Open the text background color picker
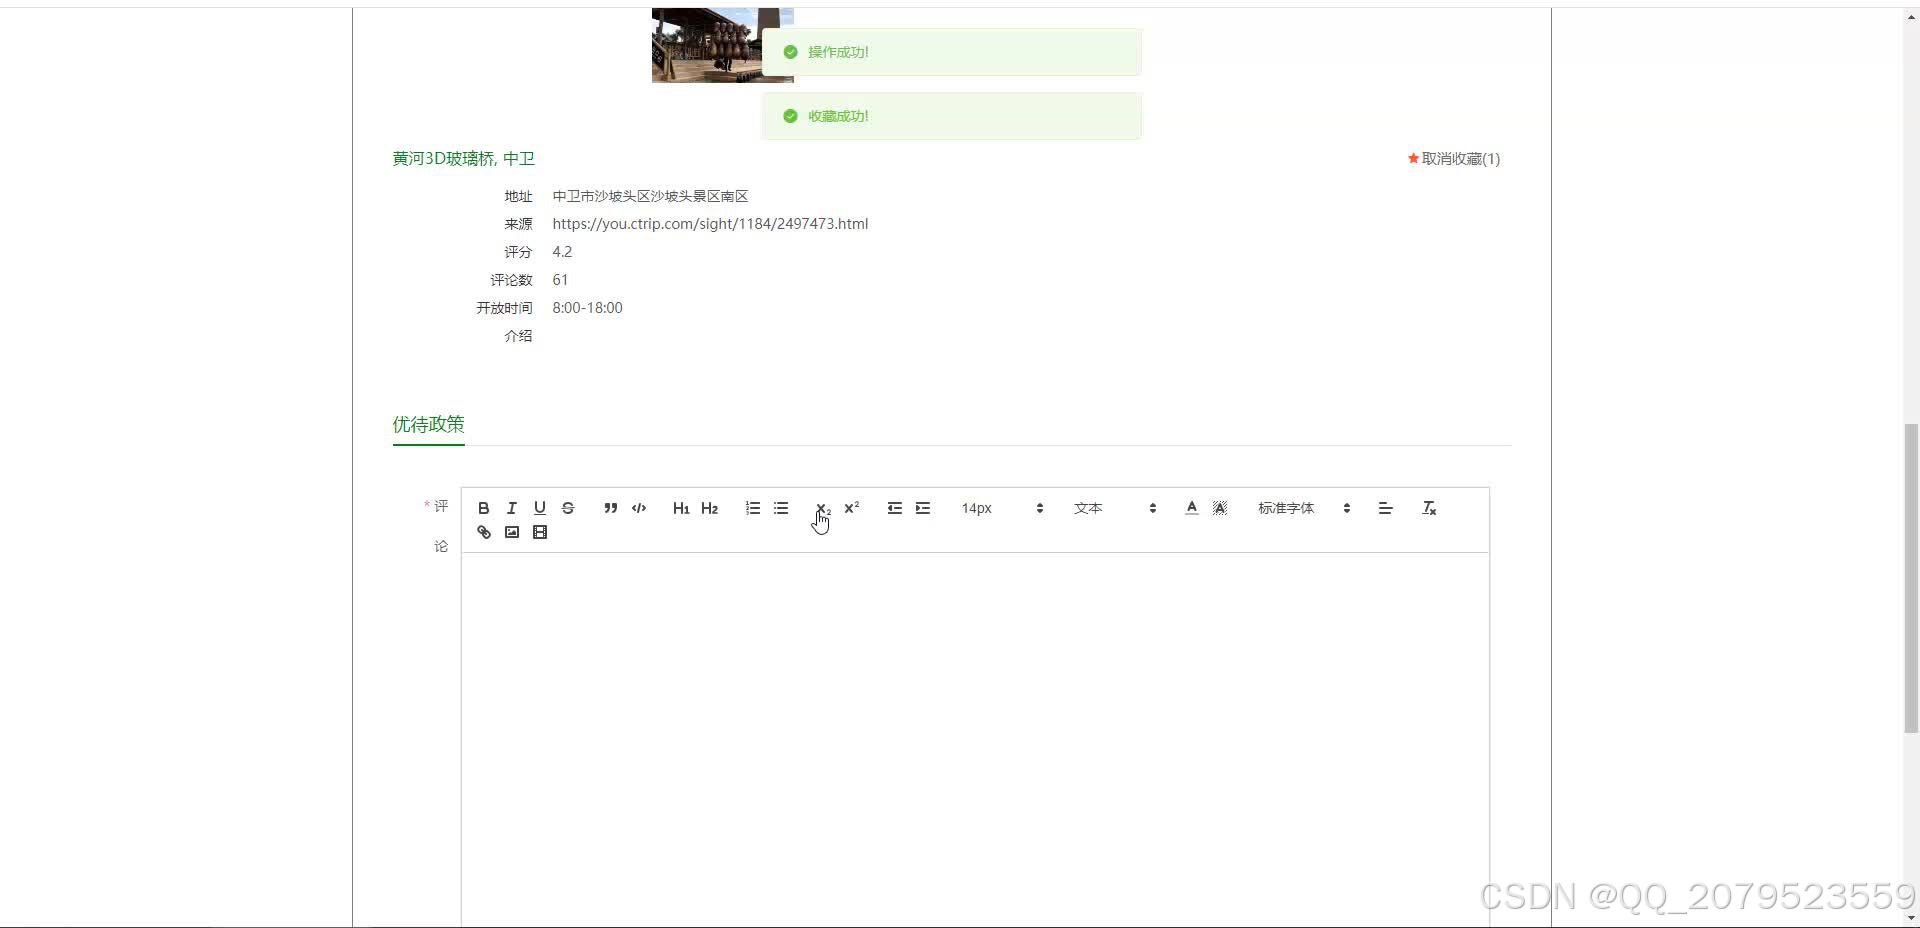The width and height of the screenshot is (1920, 928). coord(1220,508)
